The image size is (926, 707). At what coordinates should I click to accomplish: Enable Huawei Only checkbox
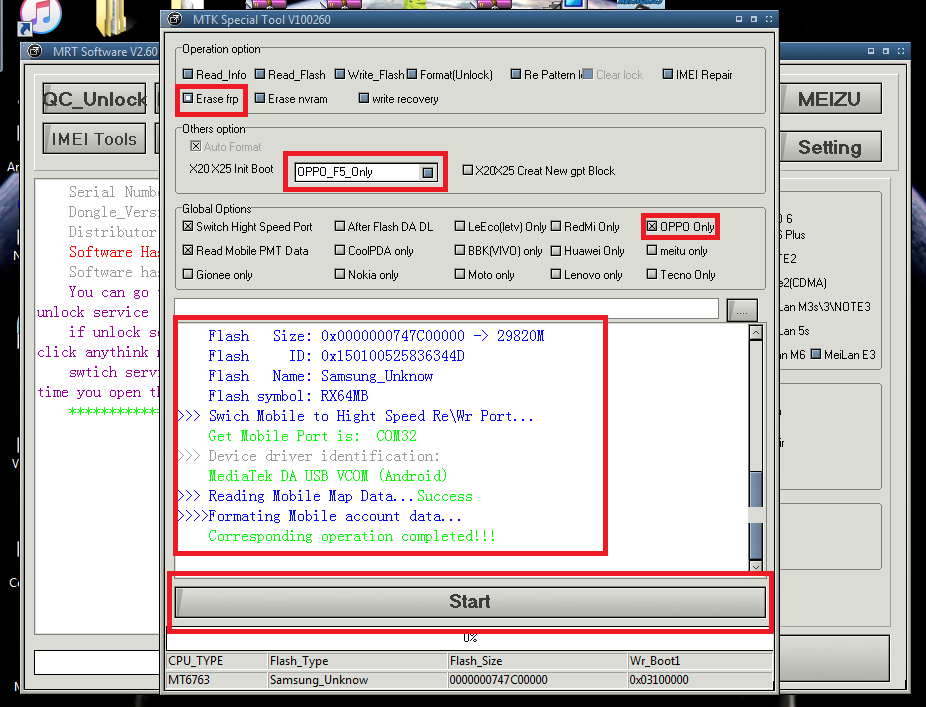556,250
